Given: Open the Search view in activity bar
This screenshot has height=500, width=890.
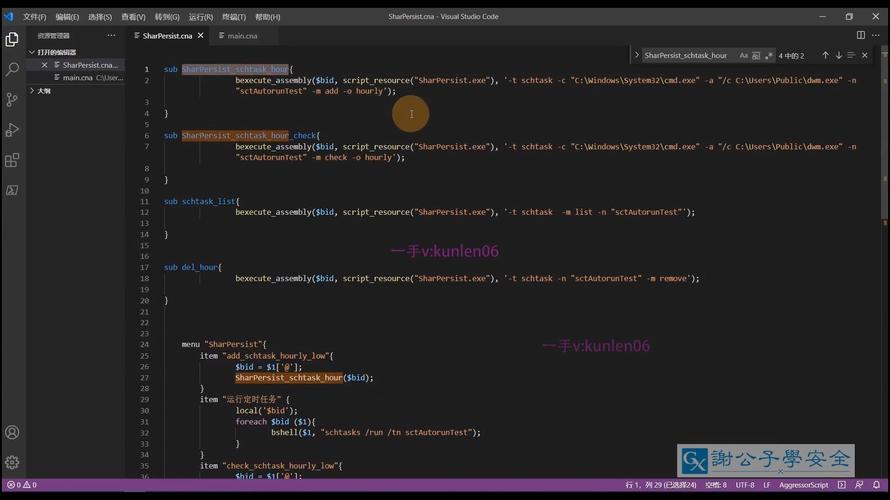Looking at the screenshot, I should point(12,69).
